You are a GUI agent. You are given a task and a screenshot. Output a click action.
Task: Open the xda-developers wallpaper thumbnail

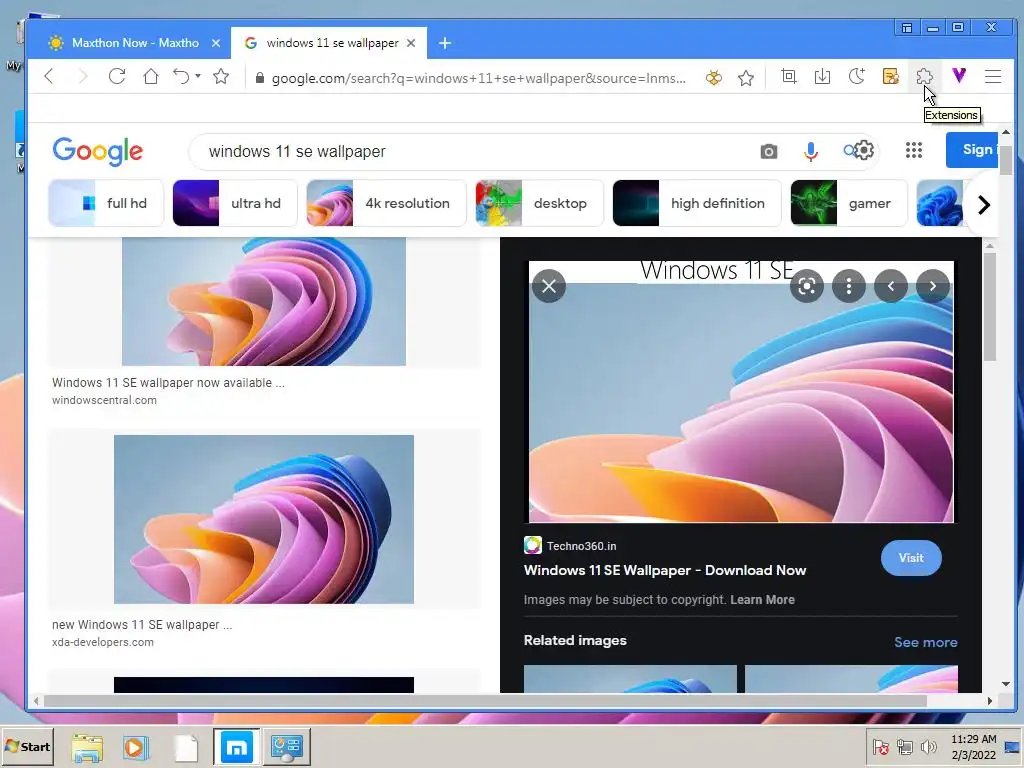coord(264,519)
